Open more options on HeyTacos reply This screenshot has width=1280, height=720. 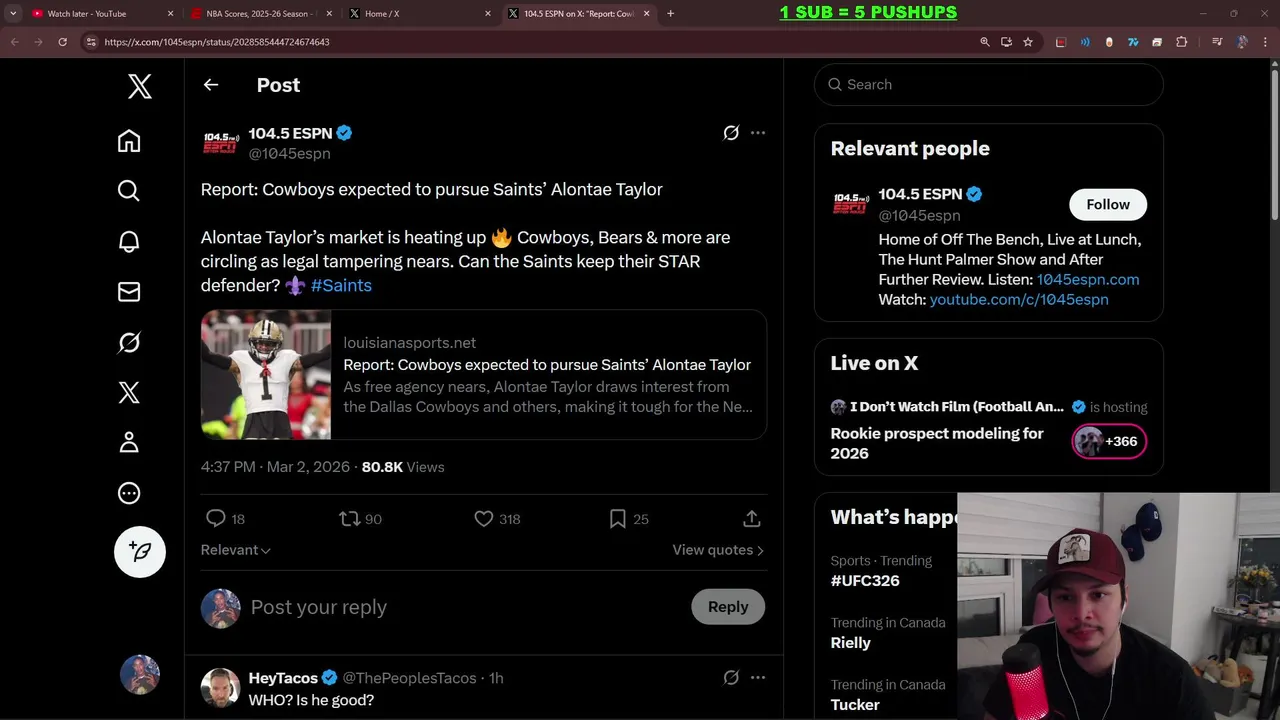(758, 678)
